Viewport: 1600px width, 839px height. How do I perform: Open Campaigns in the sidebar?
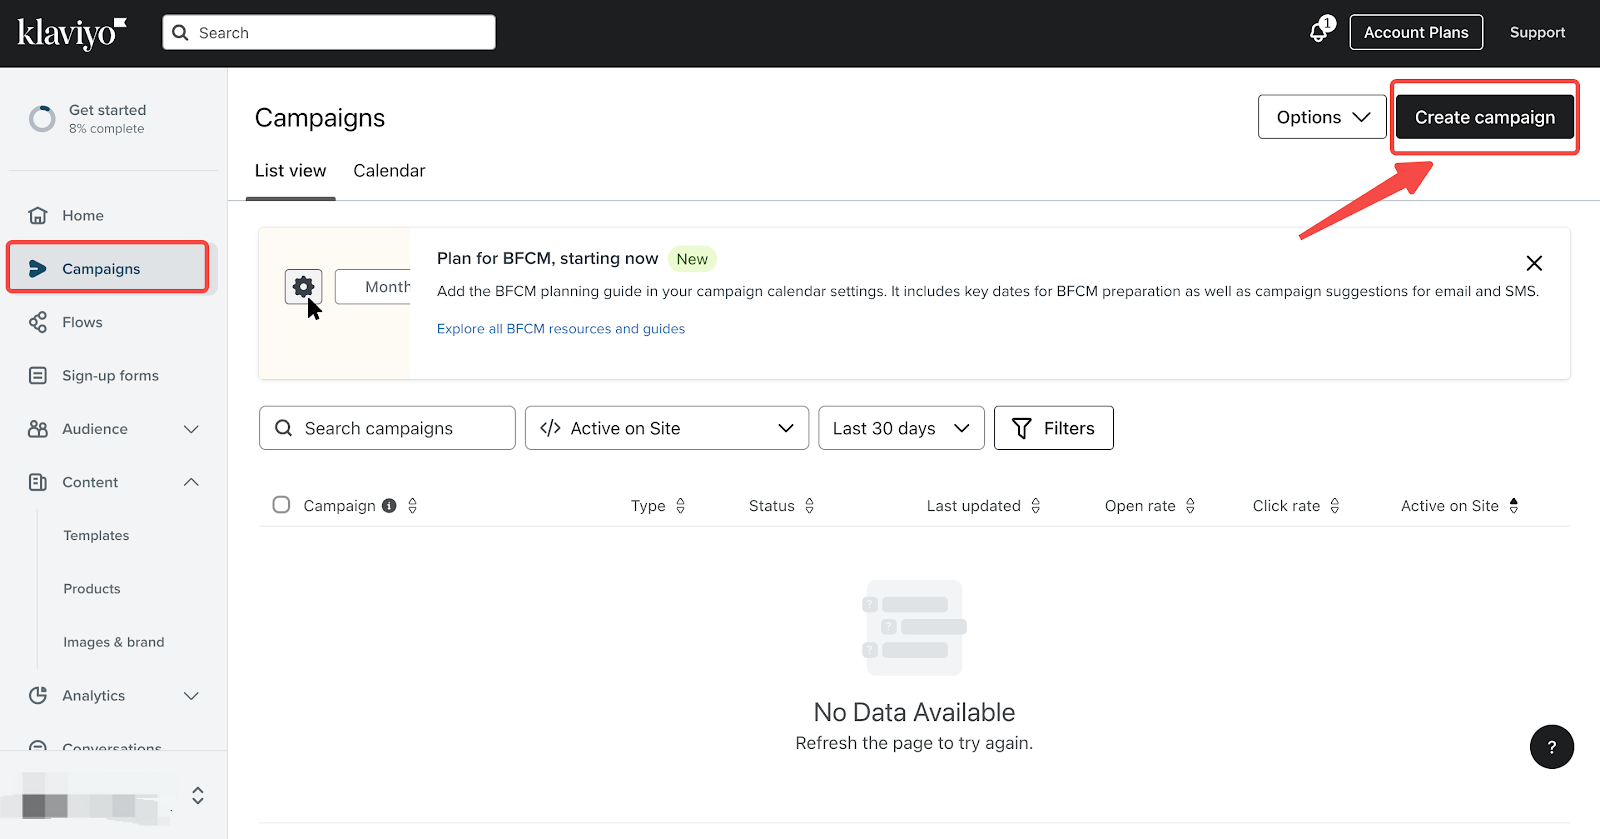(x=108, y=268)
